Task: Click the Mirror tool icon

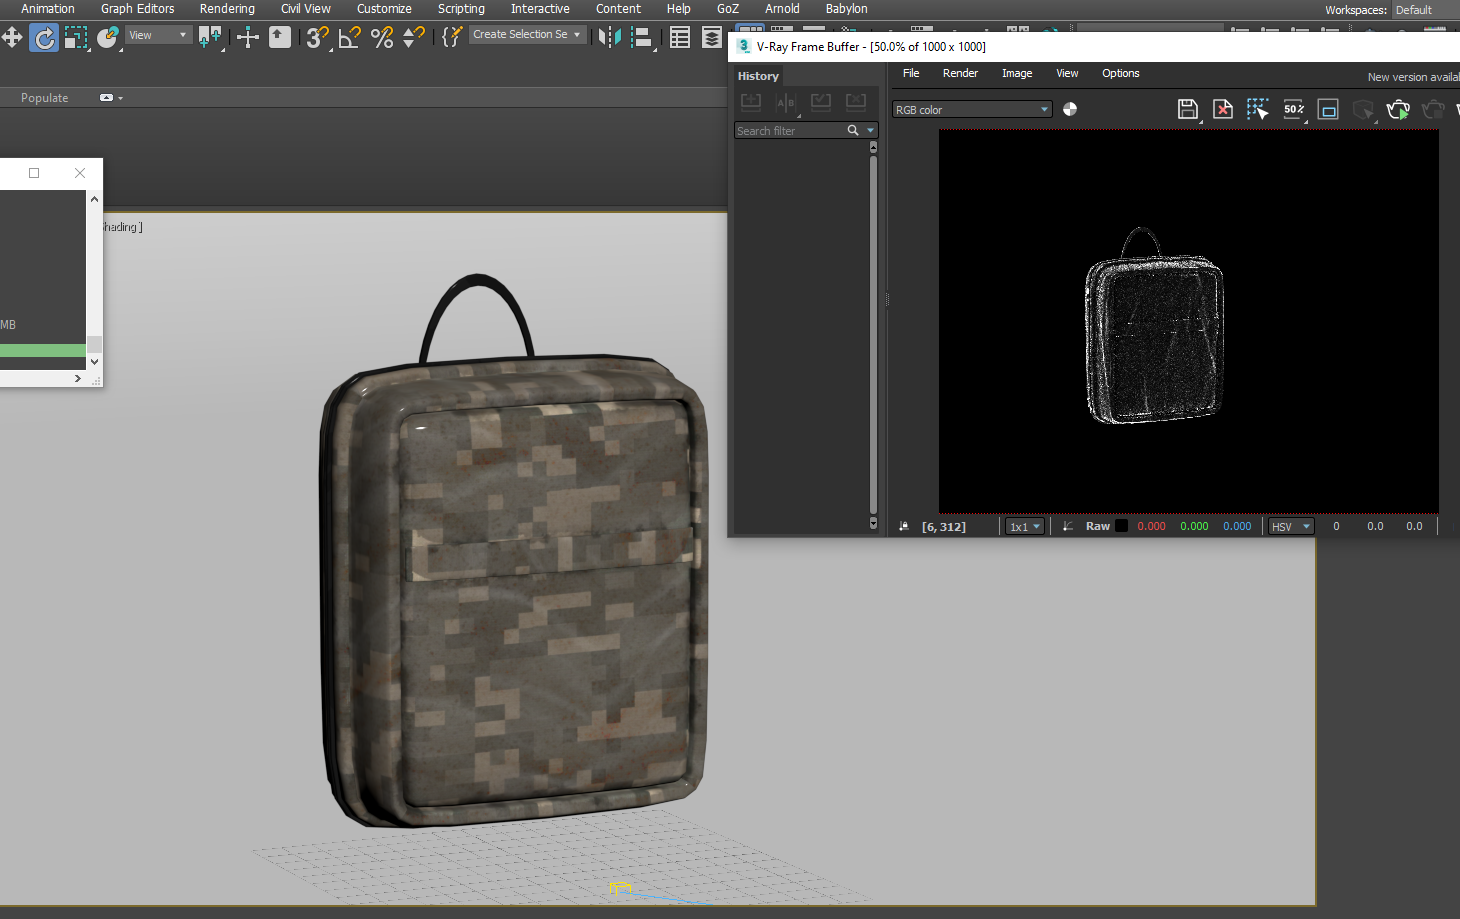Action: (609, 38)
